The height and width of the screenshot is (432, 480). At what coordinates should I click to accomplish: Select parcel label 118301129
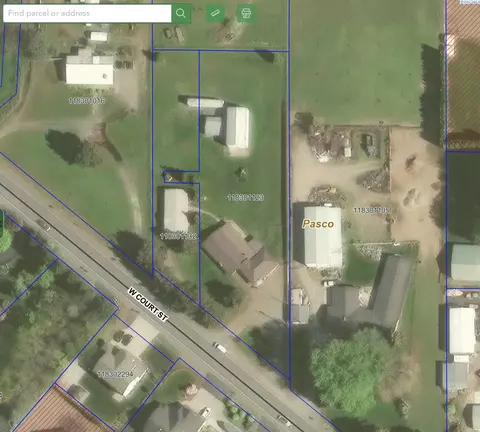click(246, 198)
